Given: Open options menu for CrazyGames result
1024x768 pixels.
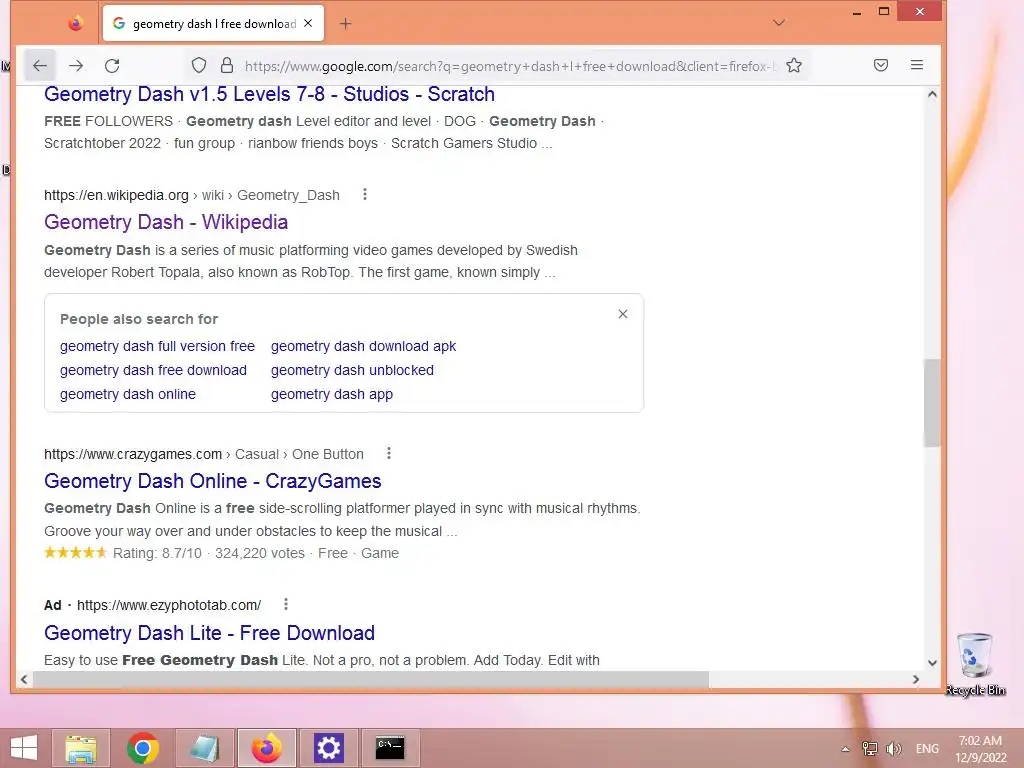Looking at the screenshot, I should click(x=389, y=453).
